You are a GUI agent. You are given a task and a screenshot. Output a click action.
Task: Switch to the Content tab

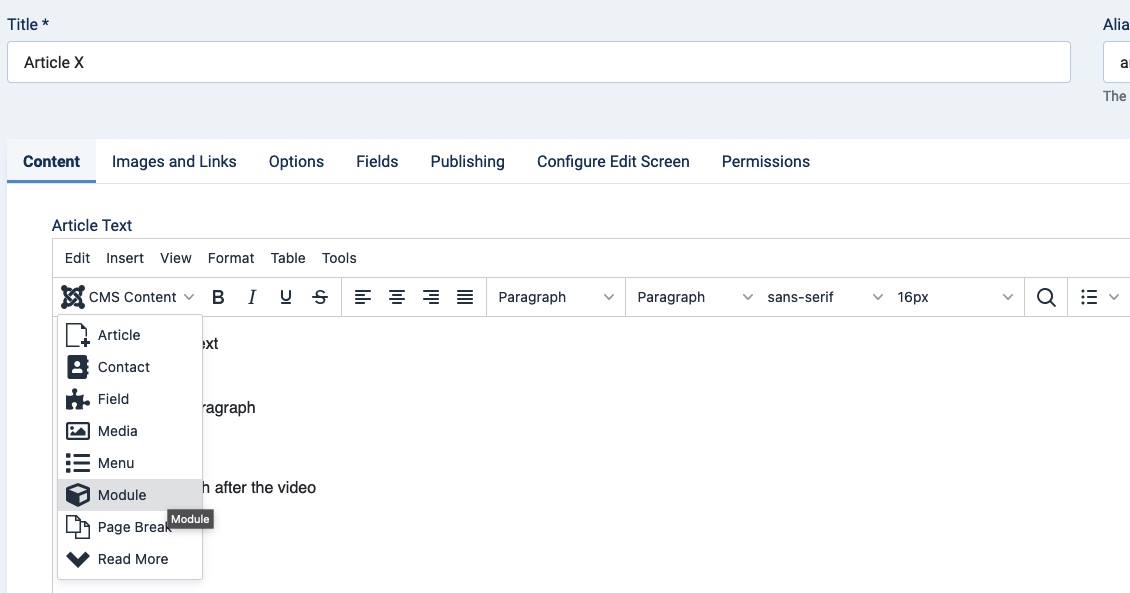(51, 161)
